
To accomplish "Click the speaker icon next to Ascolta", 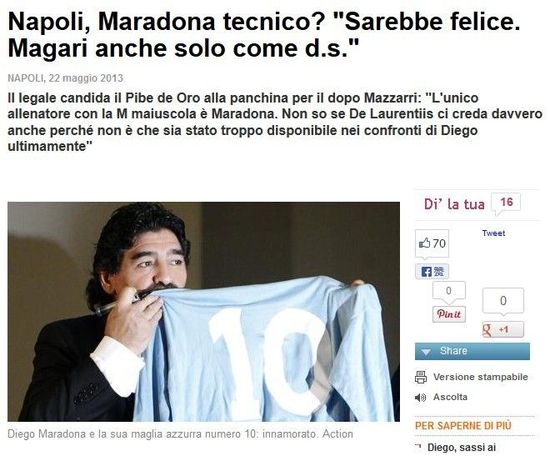I will tap(420, 397).
